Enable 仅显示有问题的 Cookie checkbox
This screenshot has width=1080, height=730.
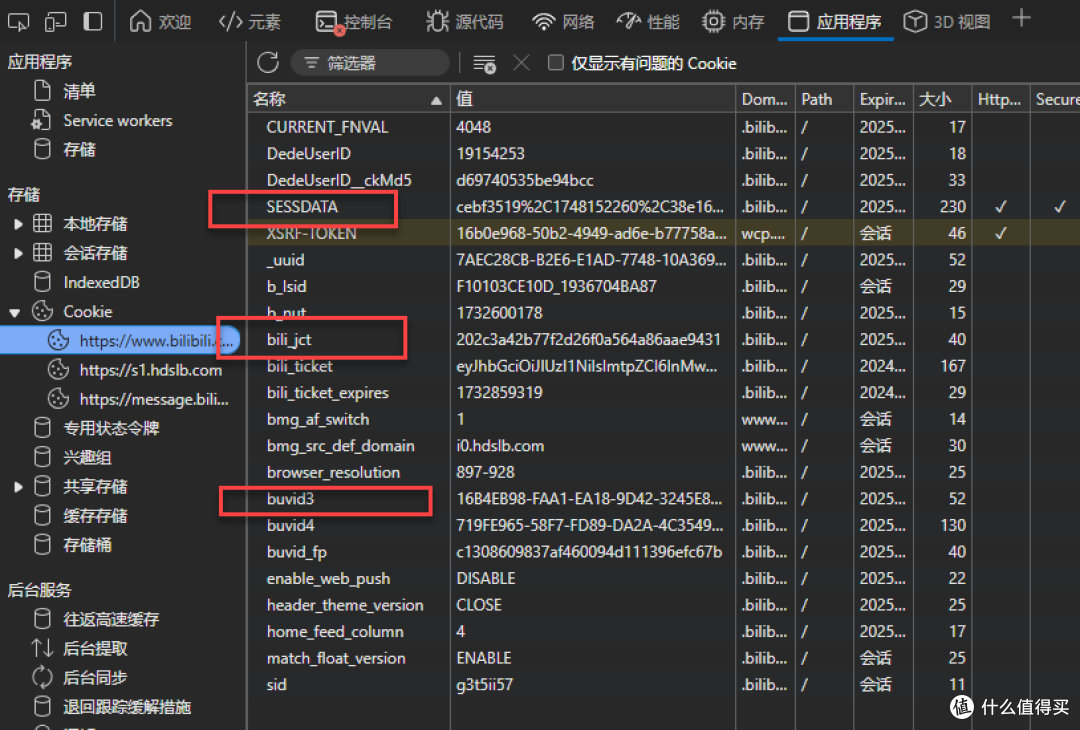(x=556, y=63)
